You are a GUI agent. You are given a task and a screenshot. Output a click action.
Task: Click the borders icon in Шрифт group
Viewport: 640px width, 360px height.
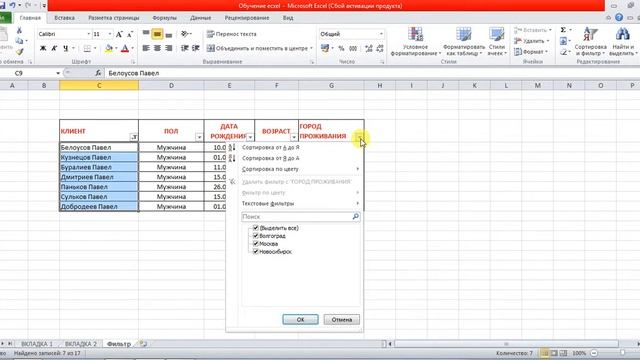87,49
